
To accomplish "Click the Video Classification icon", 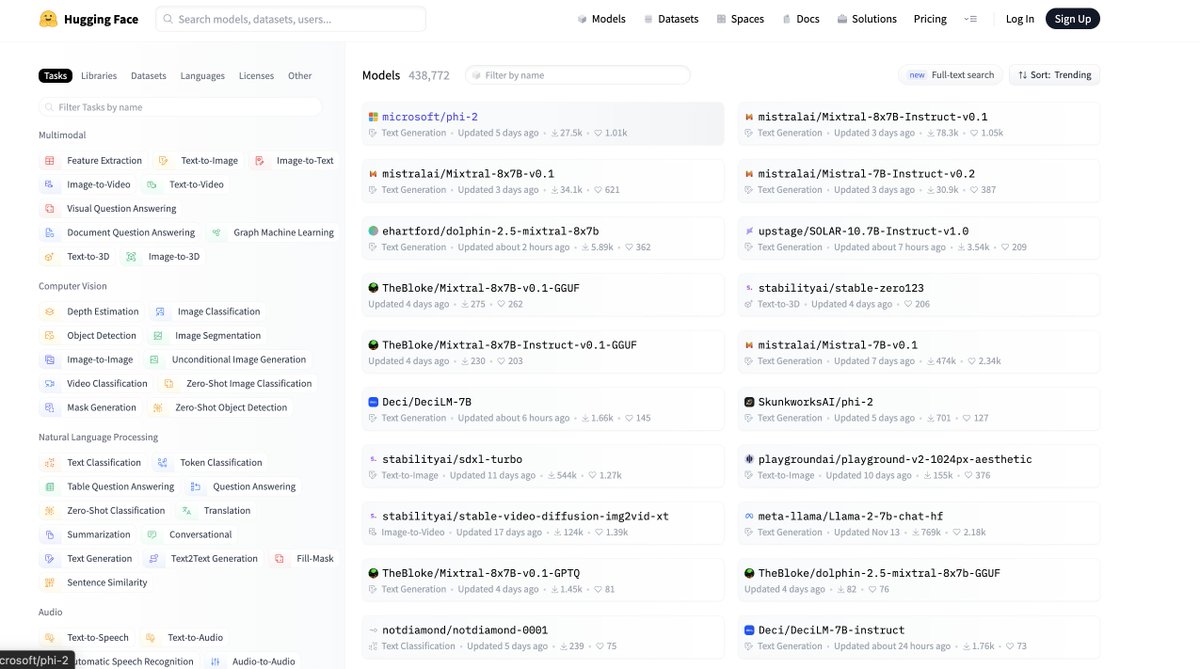I will [49, 384].
